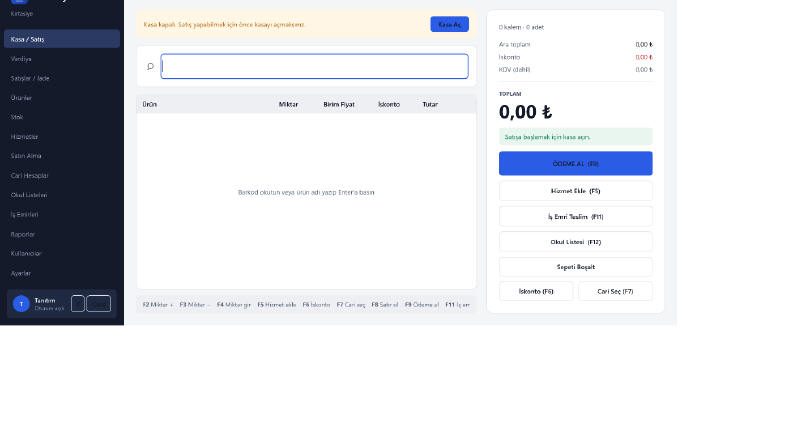Open Satın Alma in the sidebar

click(x=62, y=156)
